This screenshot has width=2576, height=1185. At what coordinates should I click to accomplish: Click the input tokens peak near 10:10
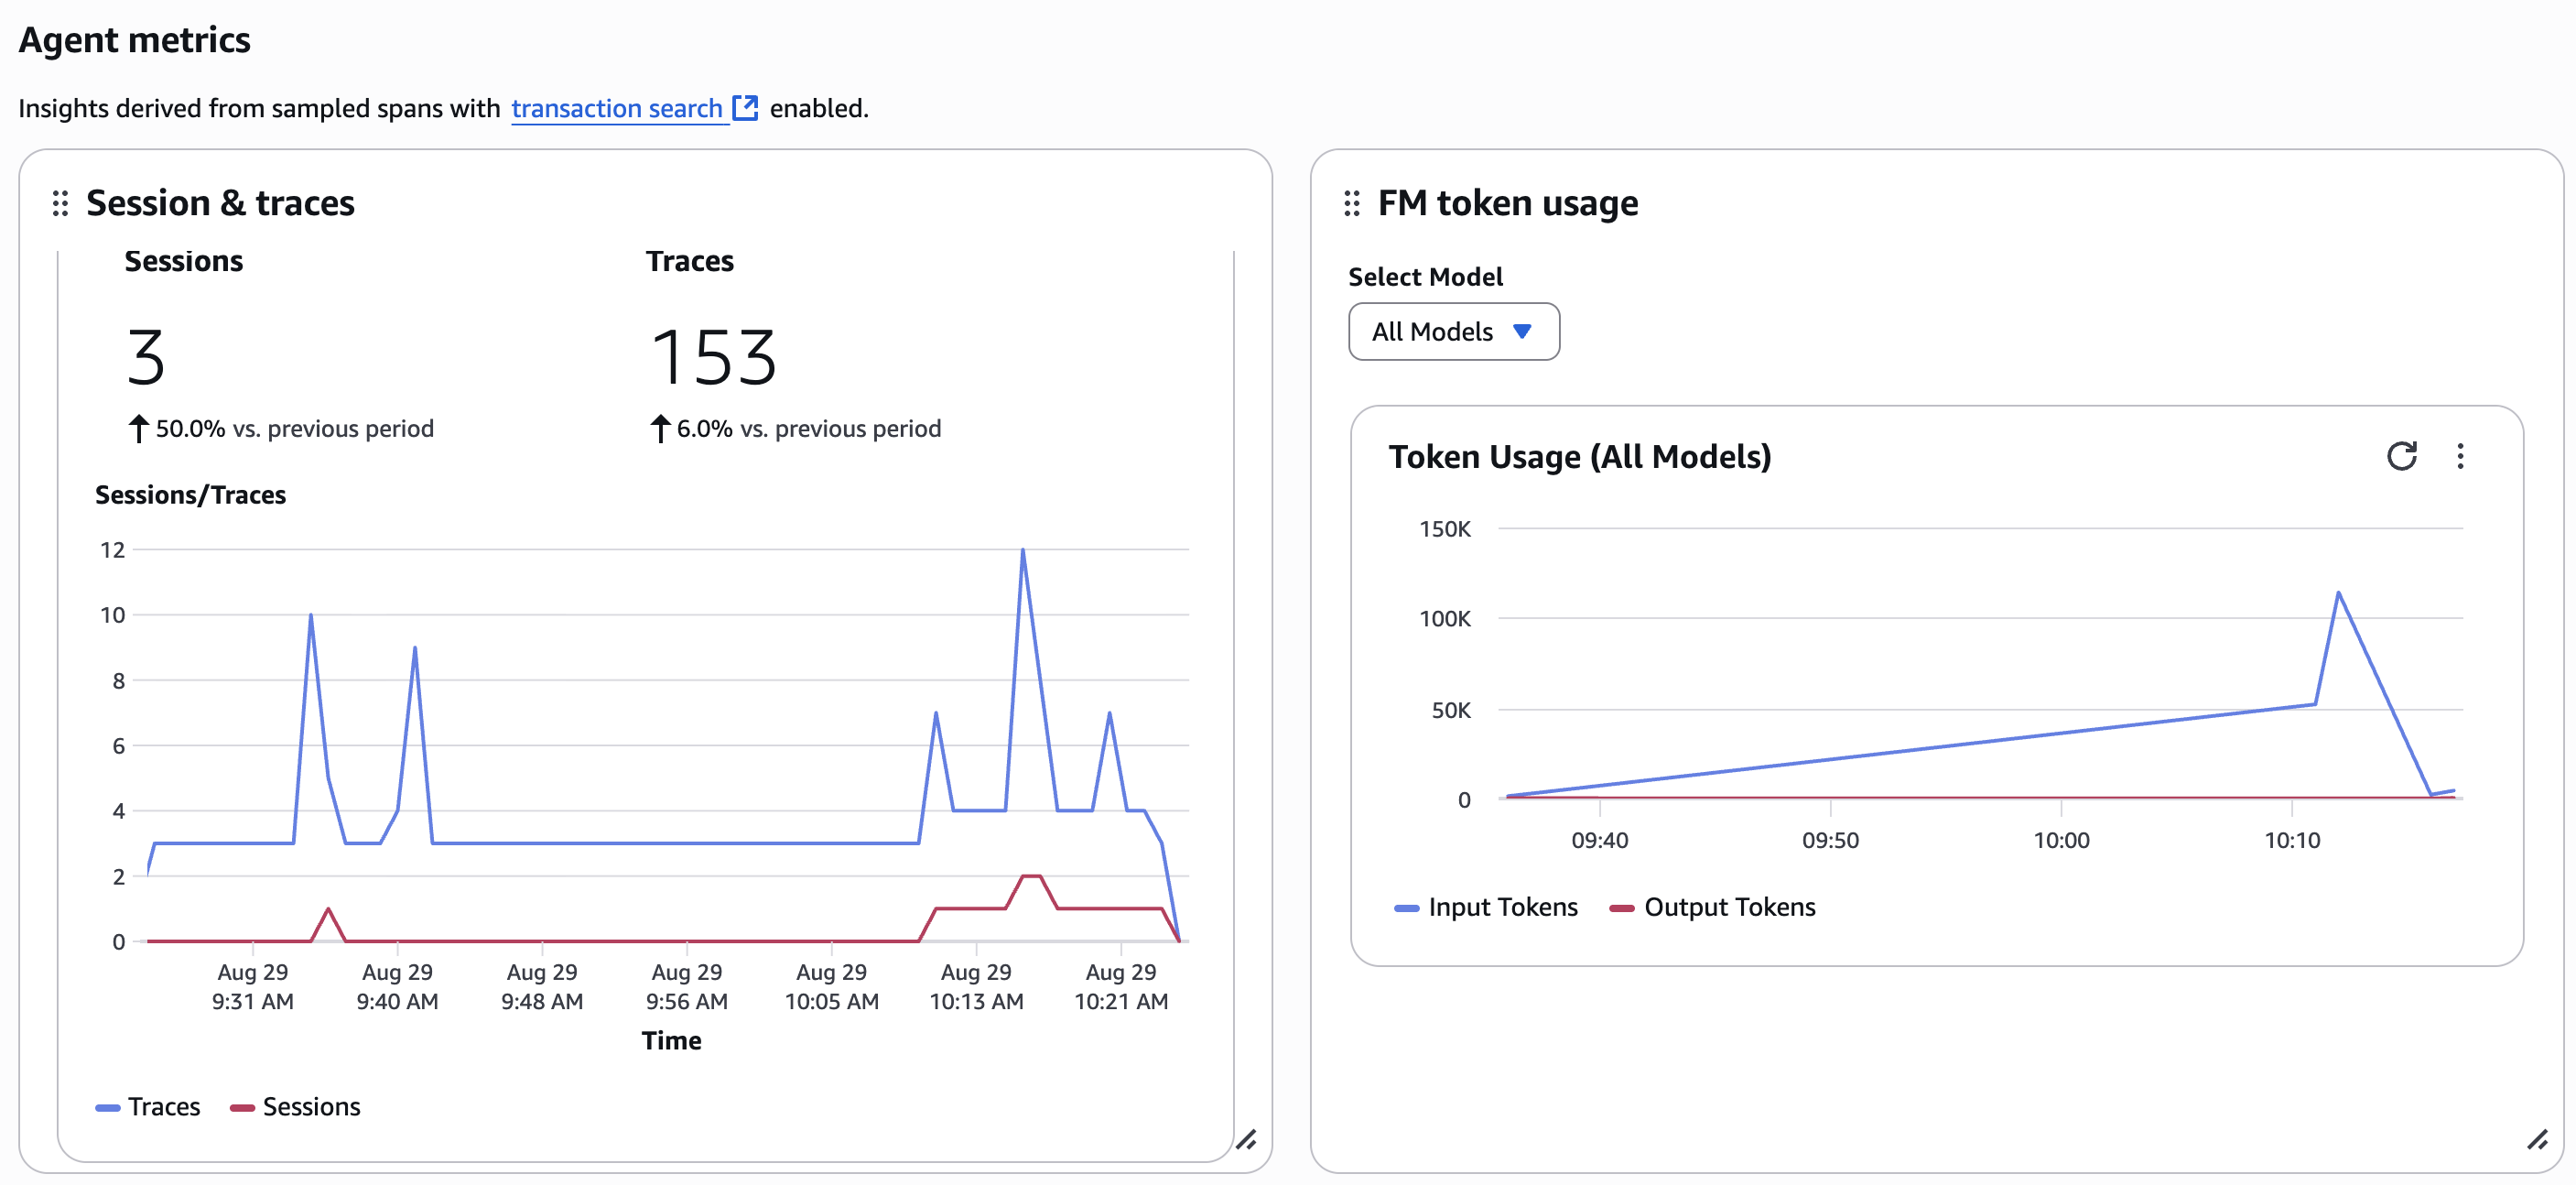[2338, 593]
